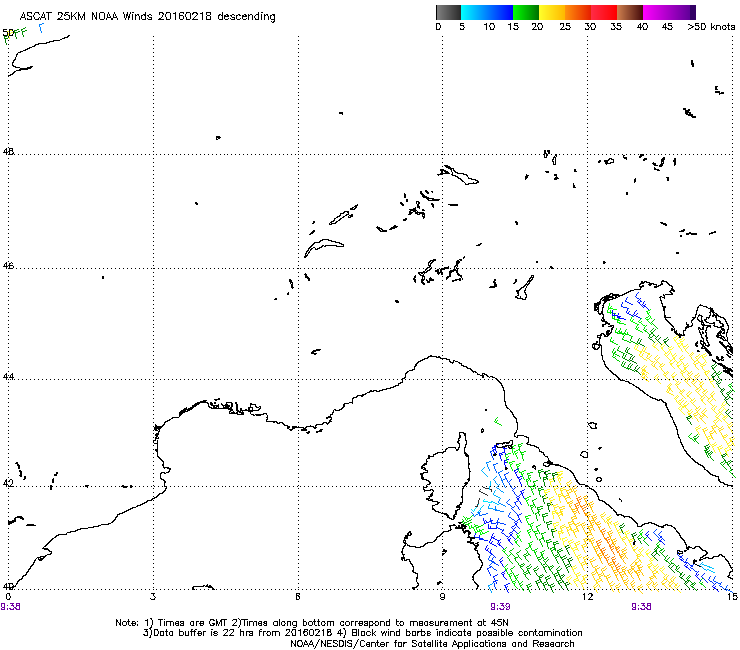The height and width of the screenshot is (650, 740).
Task: Click the '9' longitude axis label
Action: (442, 597)
